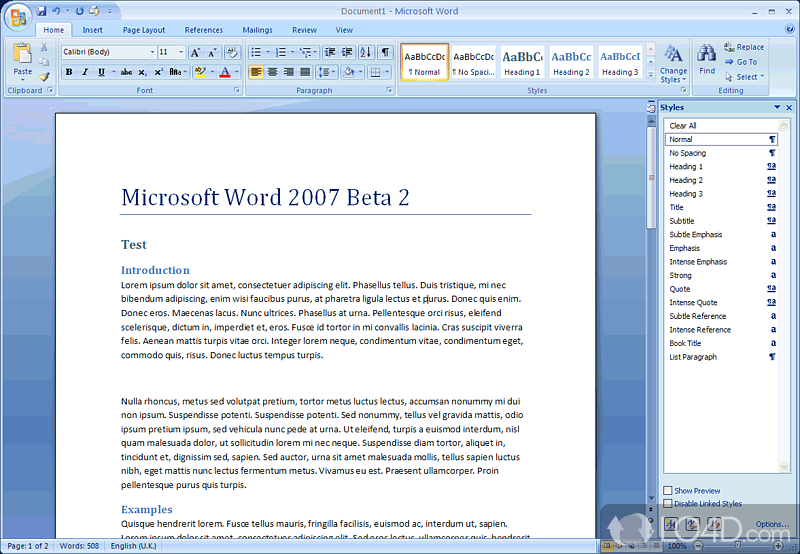
Task: Open the Change Styles dropdown
Action: click(673, 64)
